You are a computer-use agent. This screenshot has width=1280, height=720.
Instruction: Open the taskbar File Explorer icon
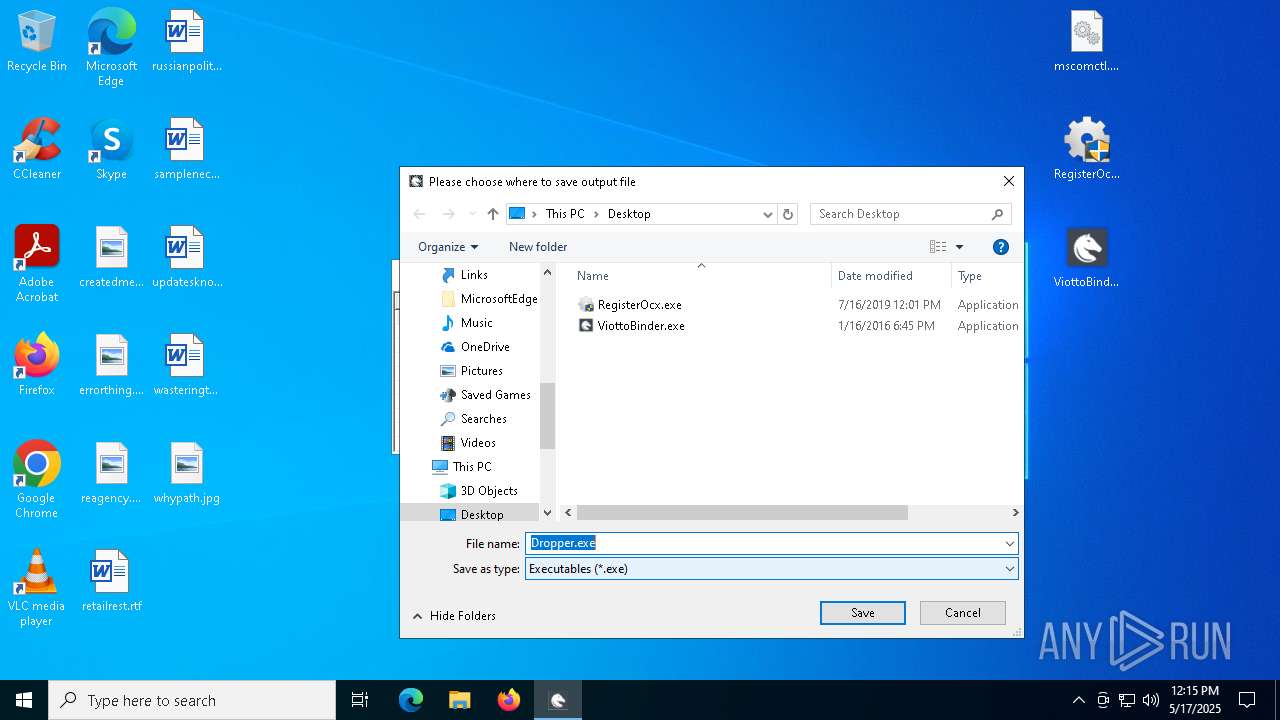460,700
